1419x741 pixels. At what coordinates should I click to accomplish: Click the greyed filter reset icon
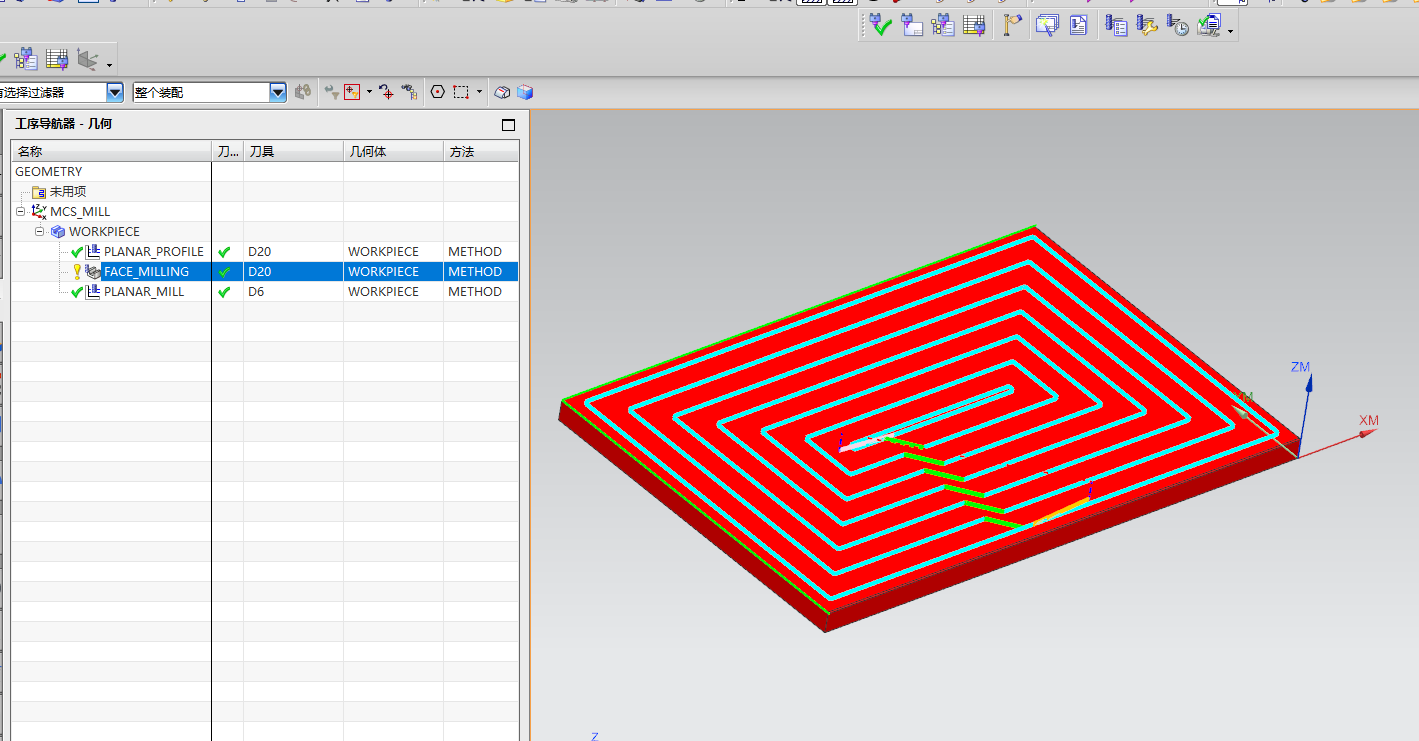[x=331, y=92]
